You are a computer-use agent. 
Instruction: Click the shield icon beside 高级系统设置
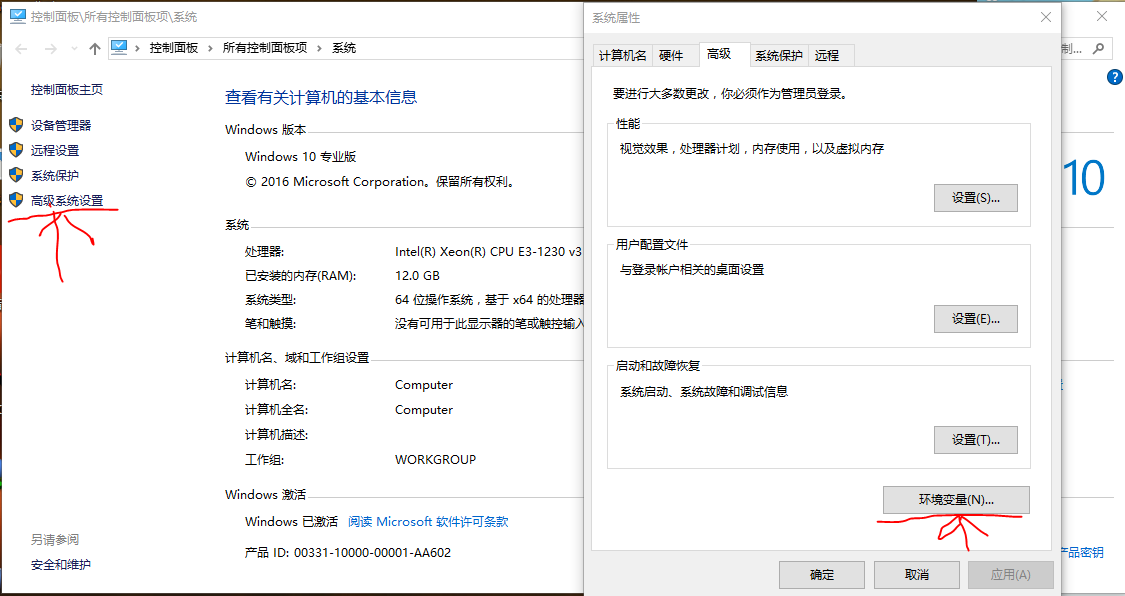point(16,200)
